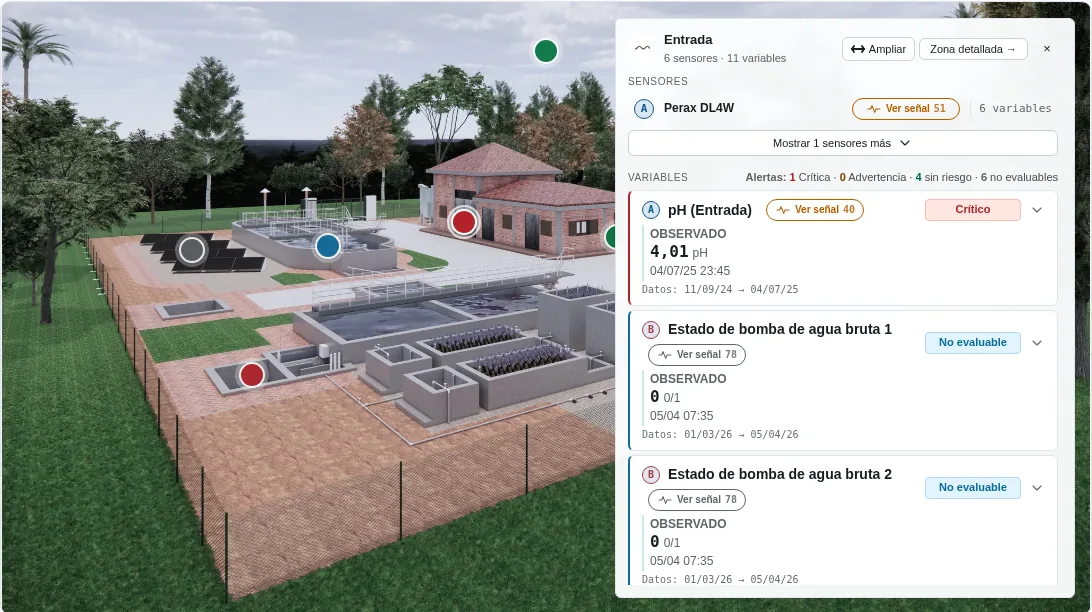Click the Crítico status badge
1092x612 pixels.
click(x=973, y=210)
